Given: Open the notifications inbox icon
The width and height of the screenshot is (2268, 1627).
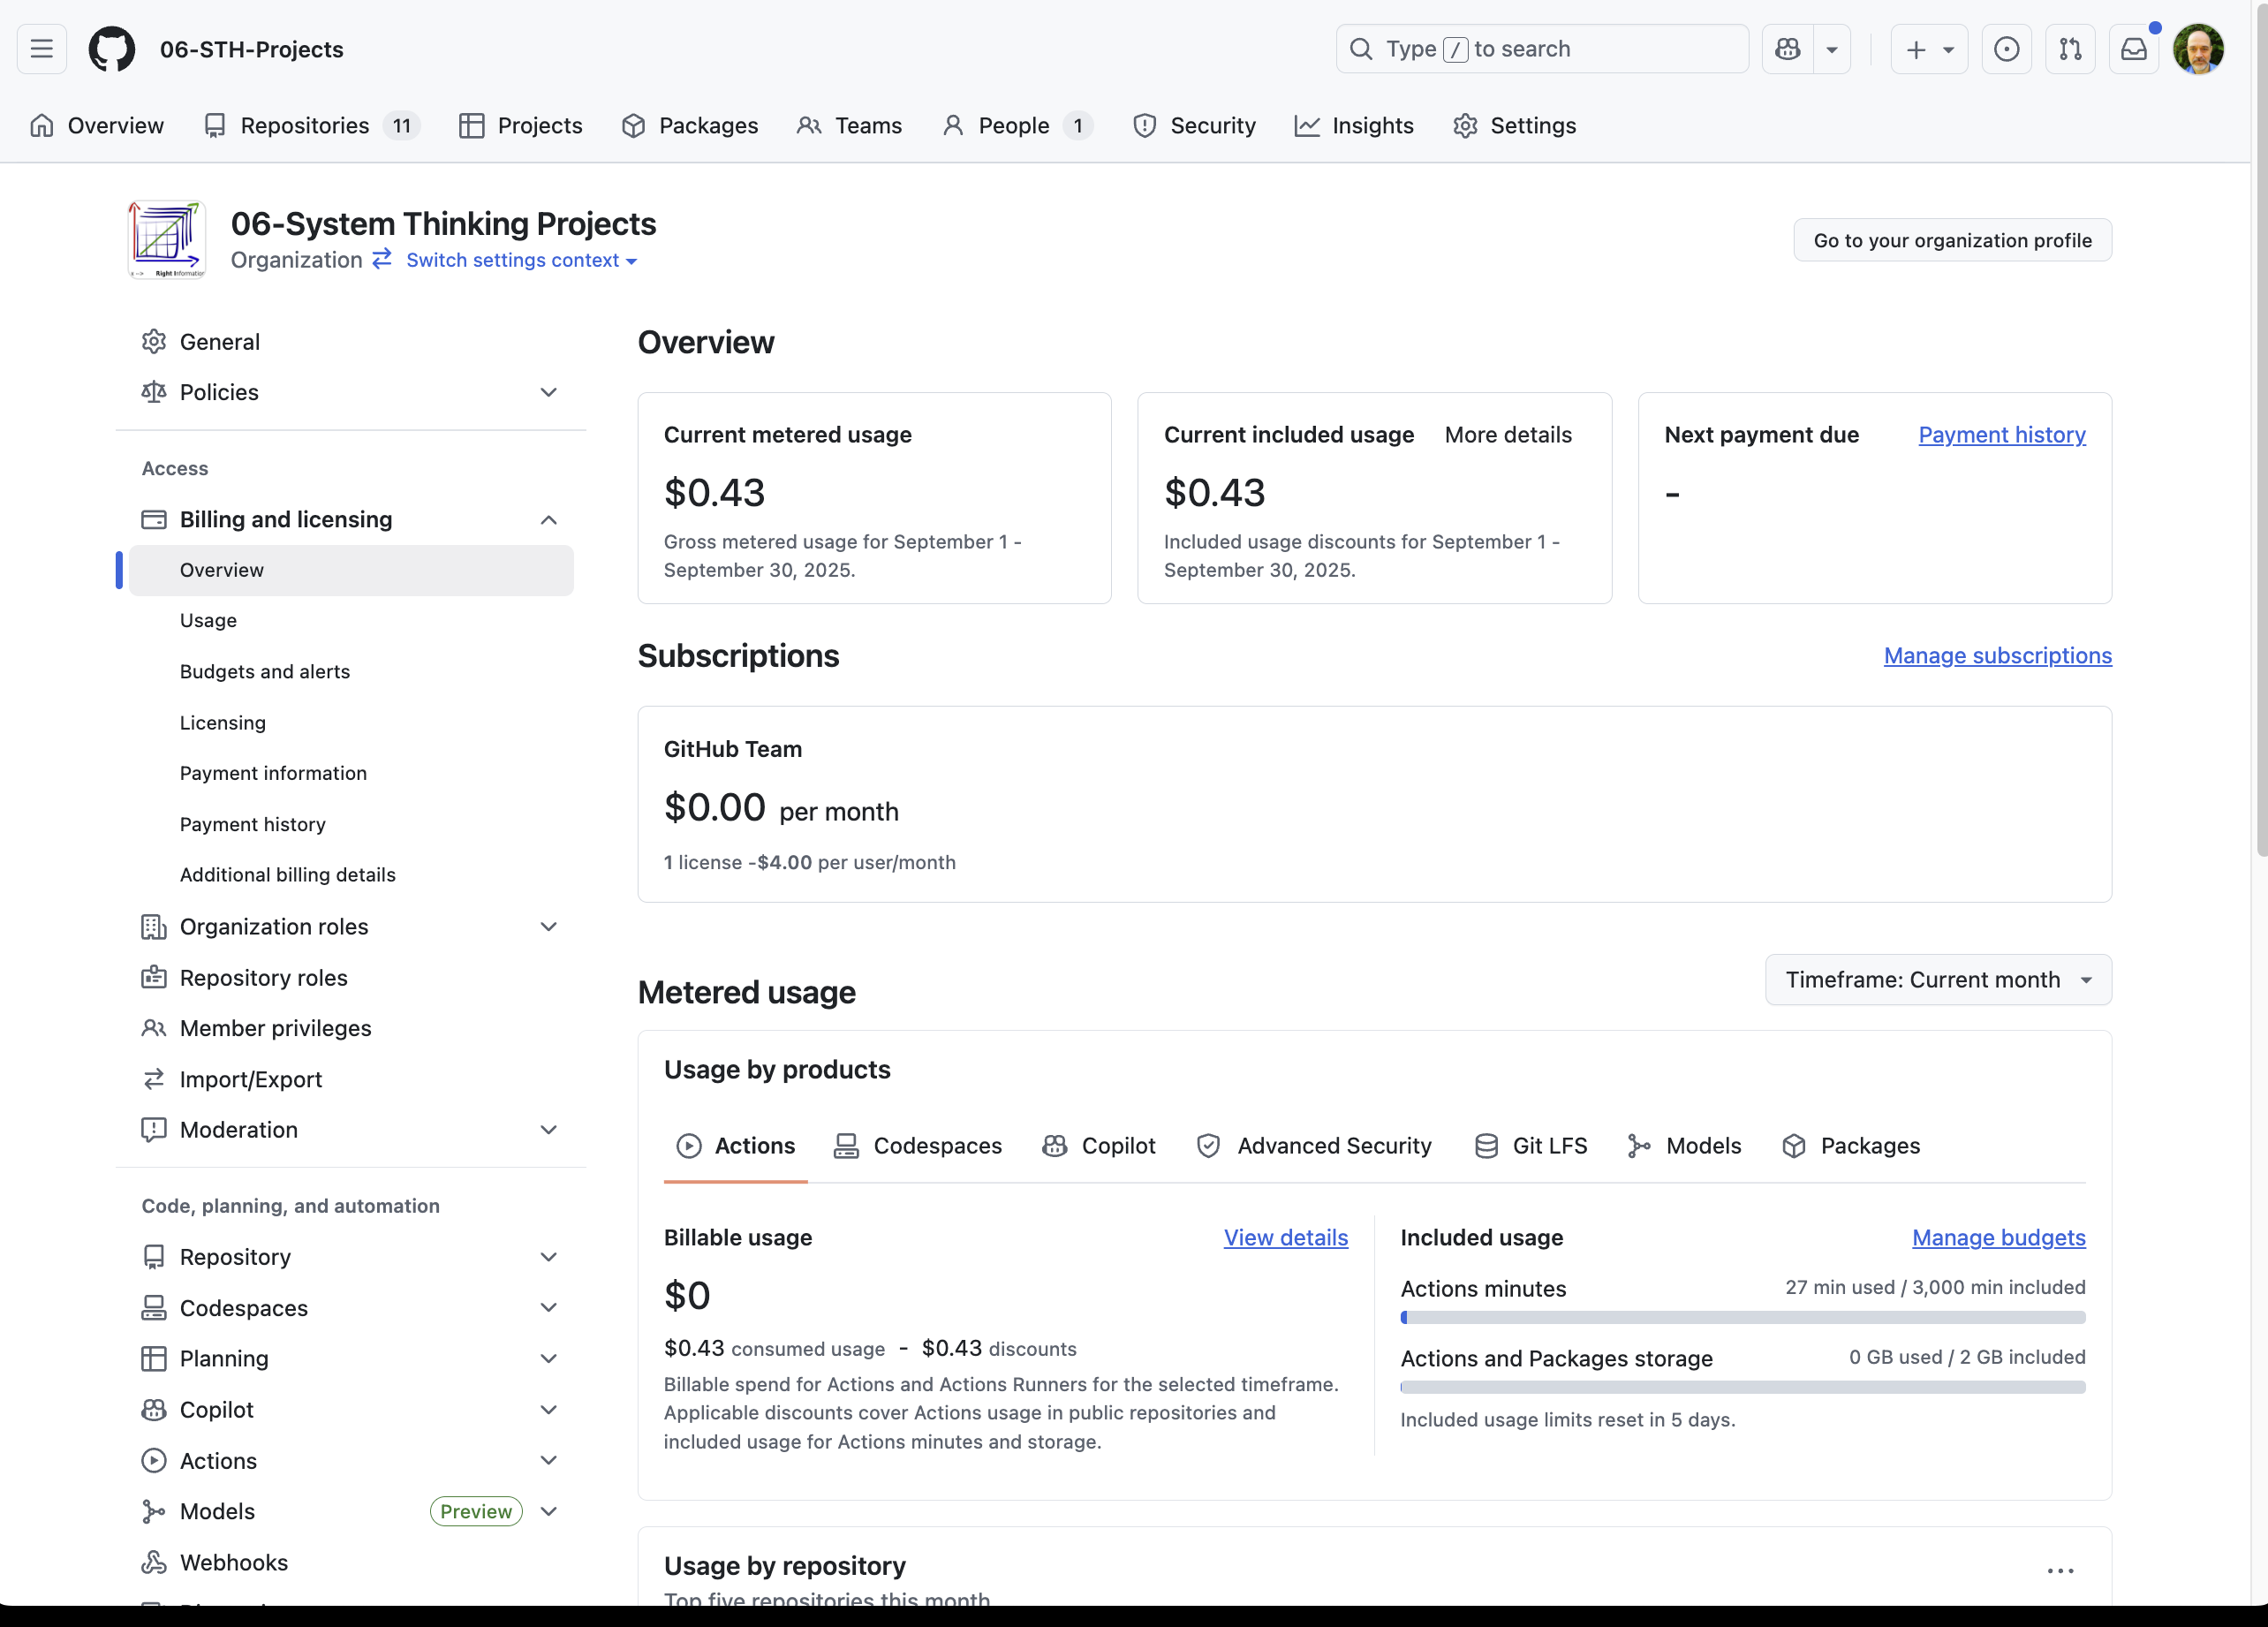Looking at the screenshot, I should tap(2133, 49).
